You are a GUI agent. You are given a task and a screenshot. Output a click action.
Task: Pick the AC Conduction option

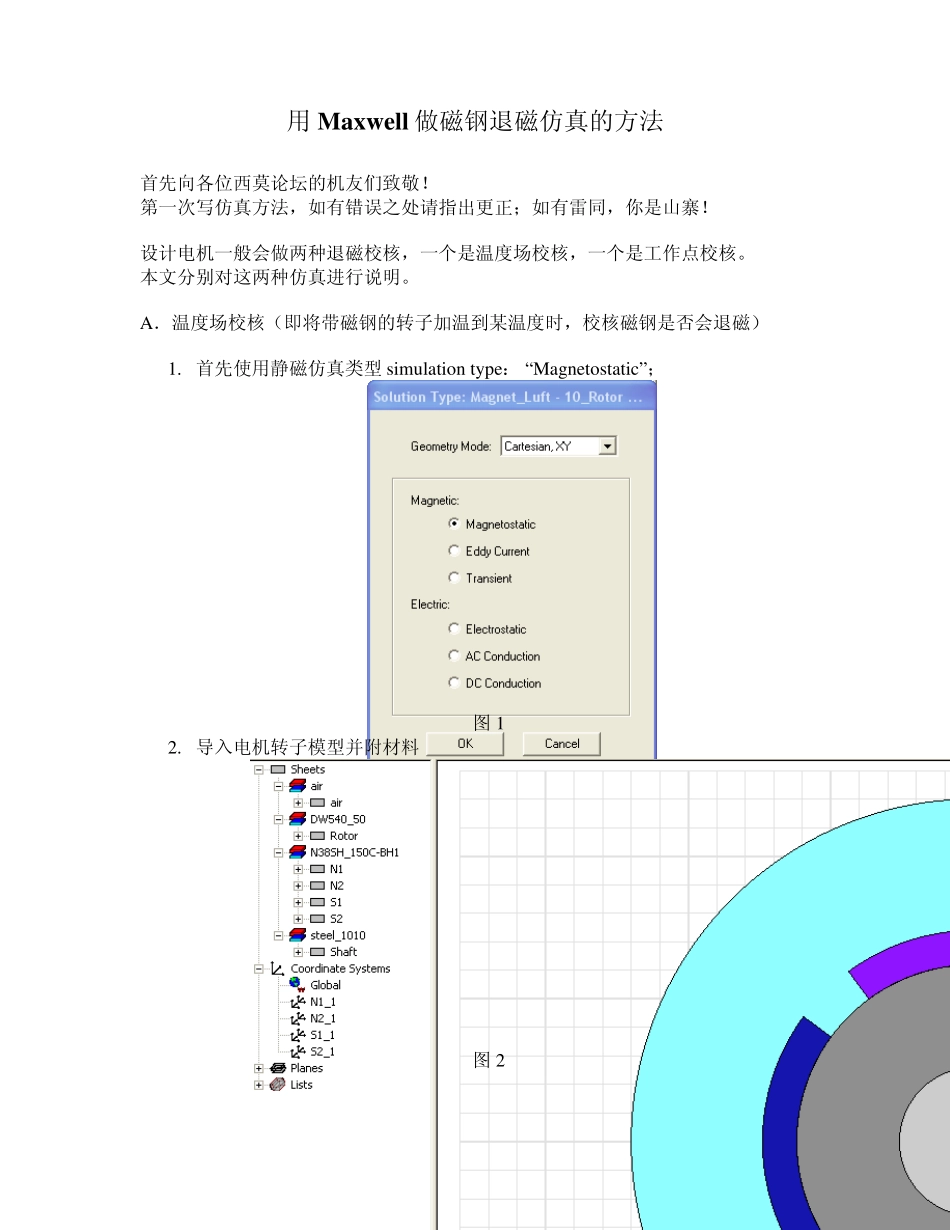click(454, 656)
